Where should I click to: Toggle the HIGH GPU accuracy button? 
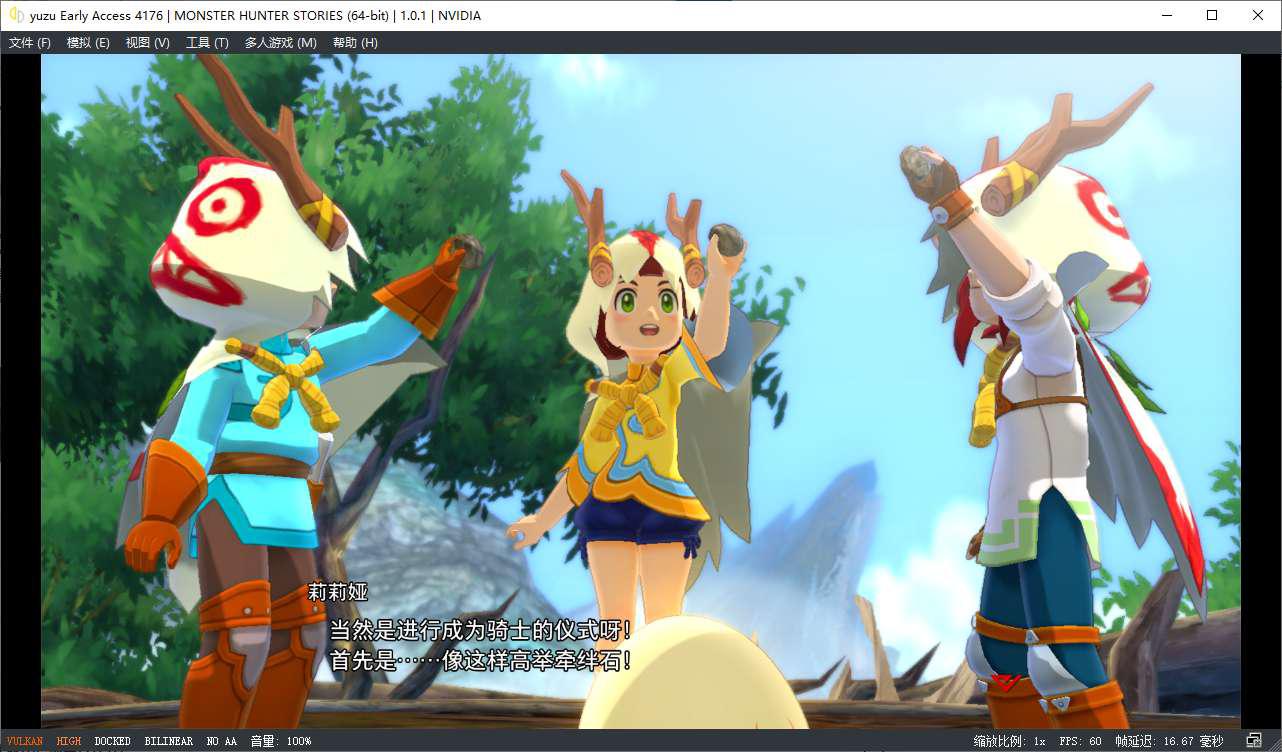(x=69, y=741)
